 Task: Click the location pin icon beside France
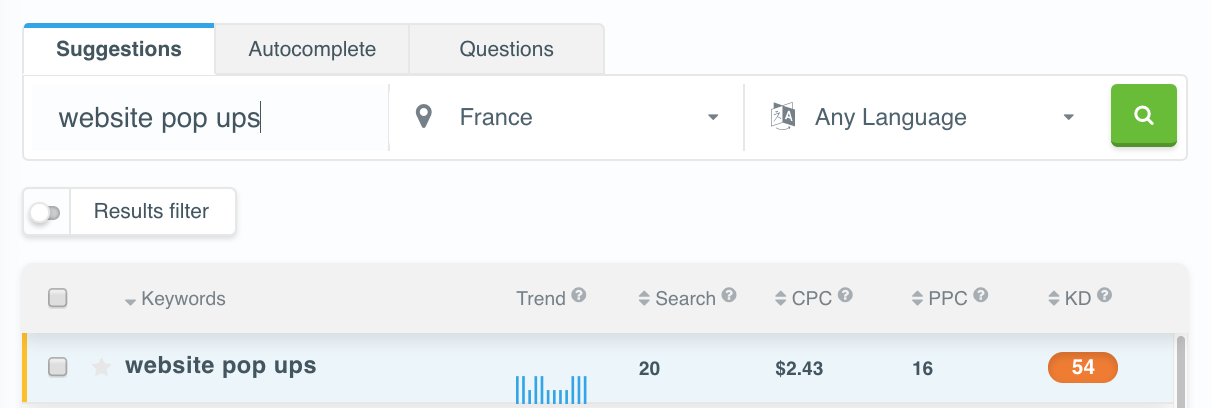pos(424,117)
